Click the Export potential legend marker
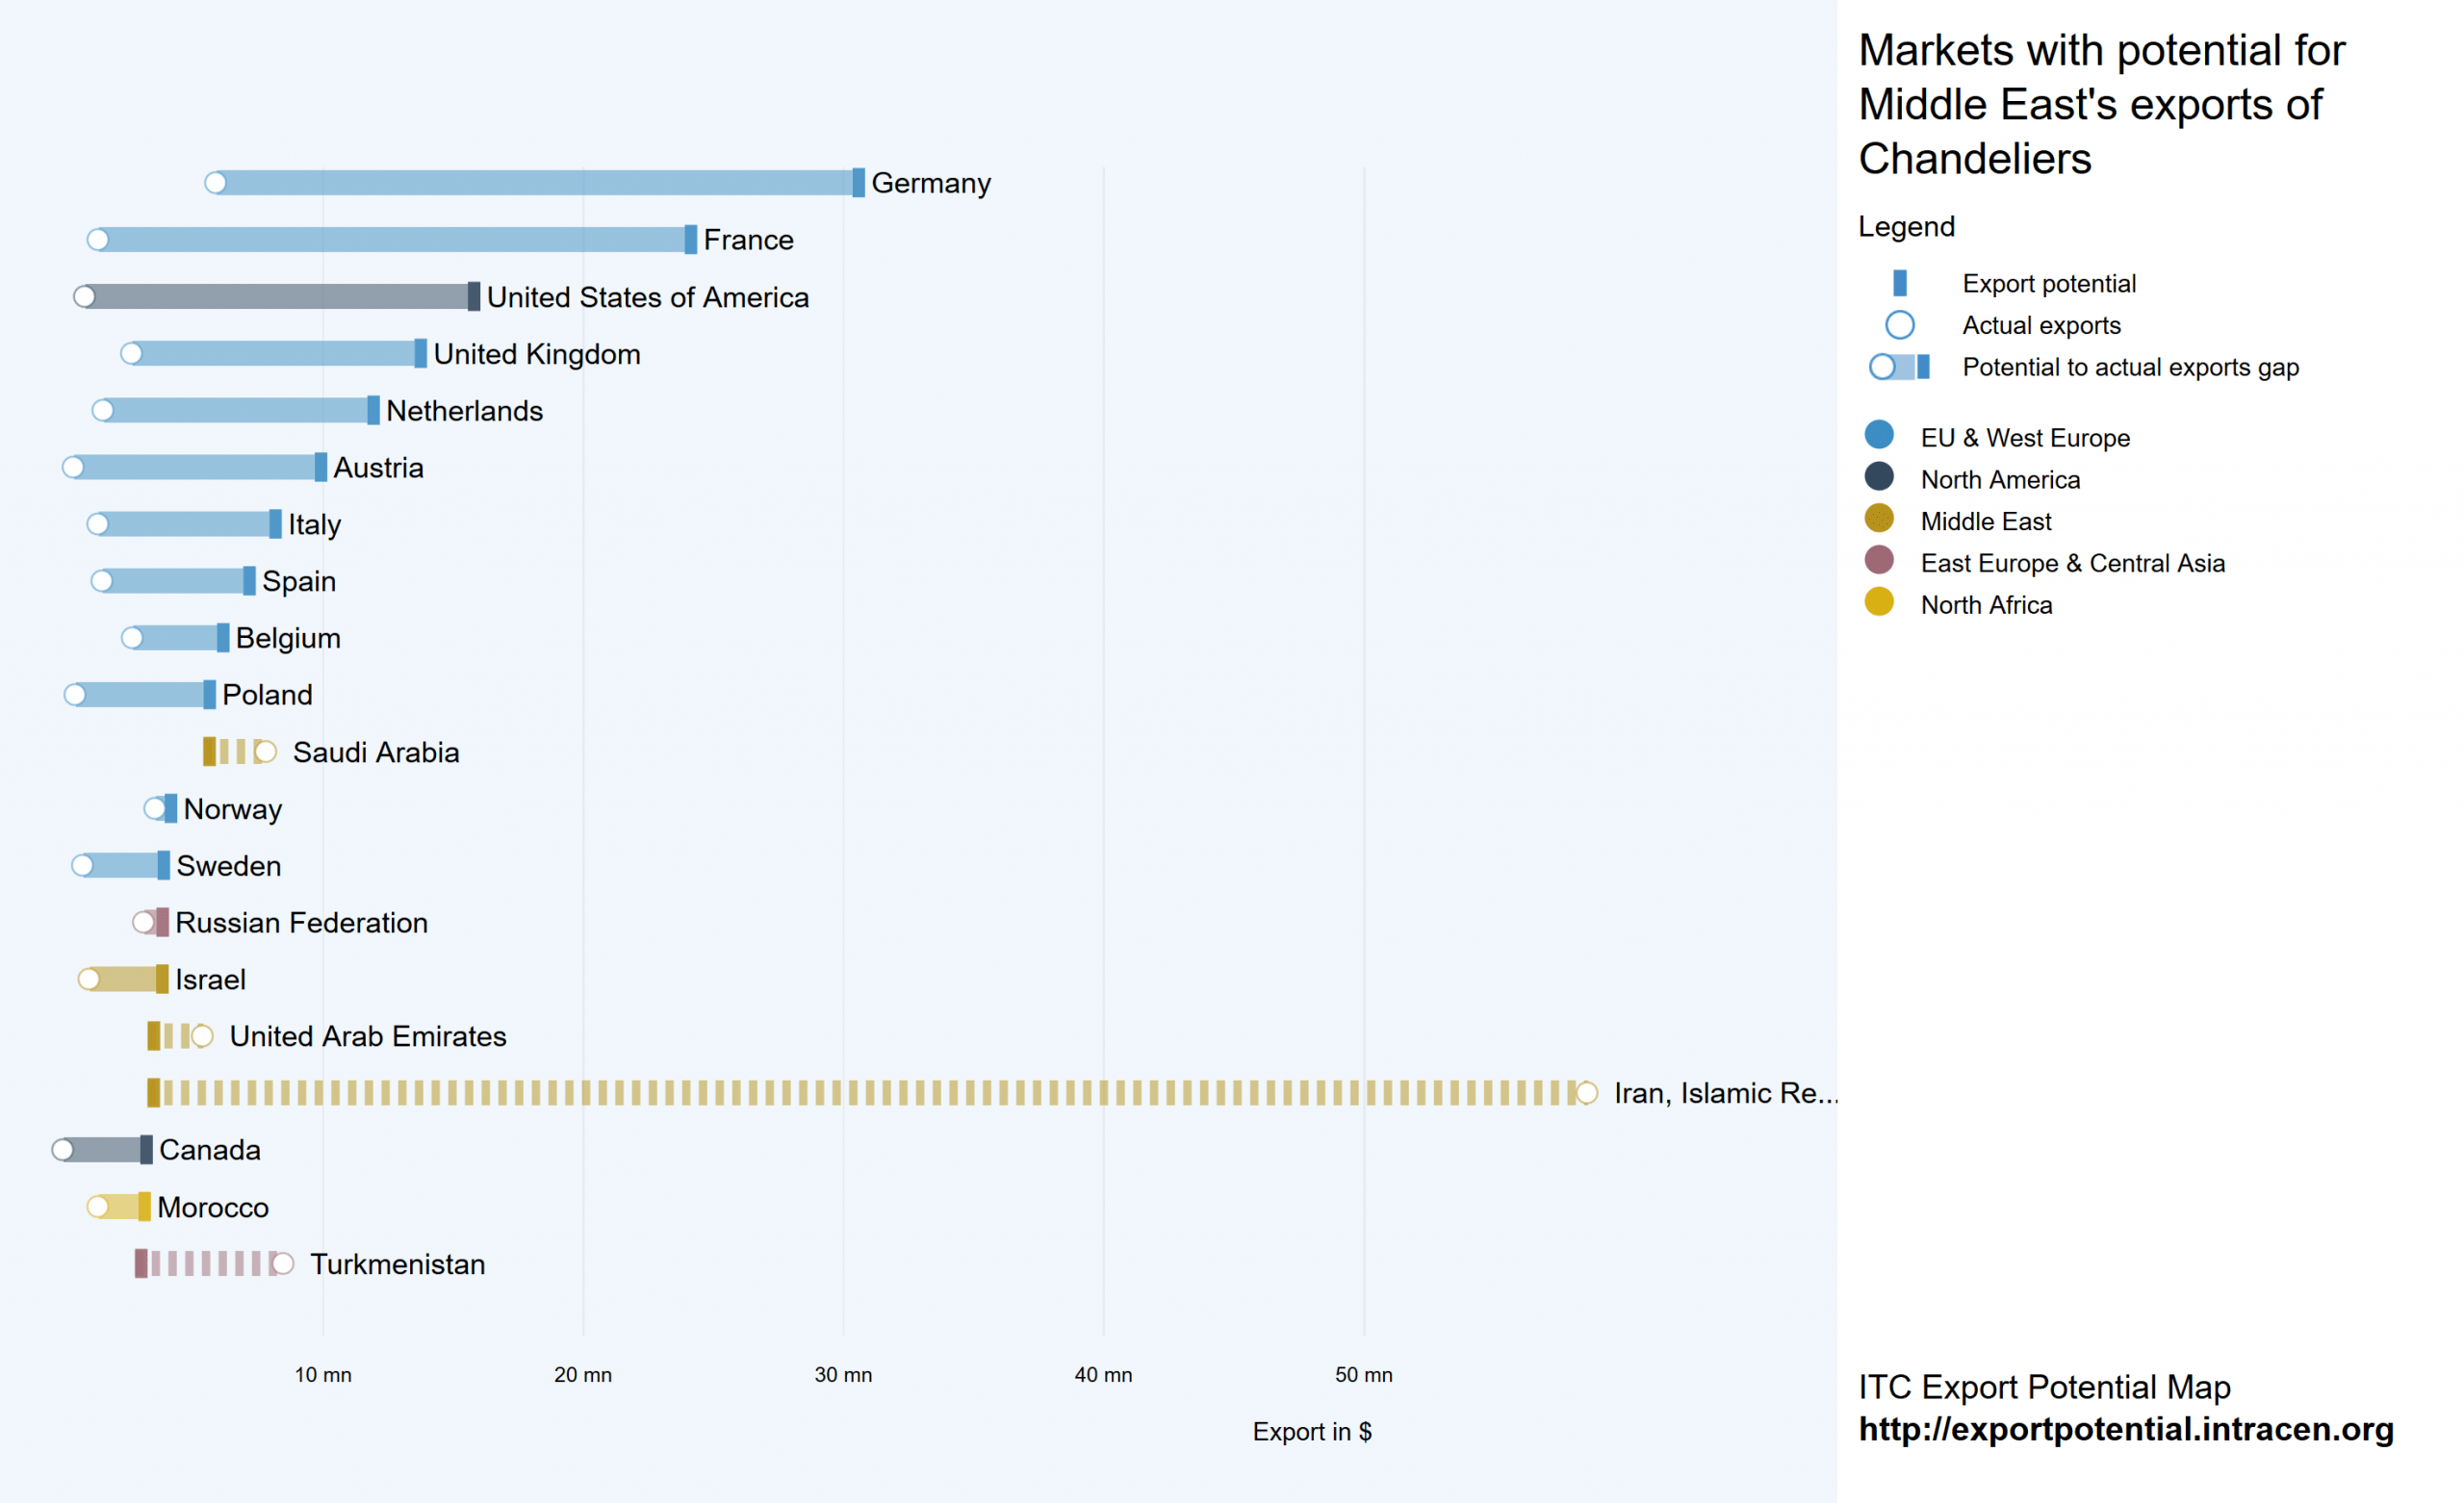This screenshot has width=2464, height=1503. 1899,284
